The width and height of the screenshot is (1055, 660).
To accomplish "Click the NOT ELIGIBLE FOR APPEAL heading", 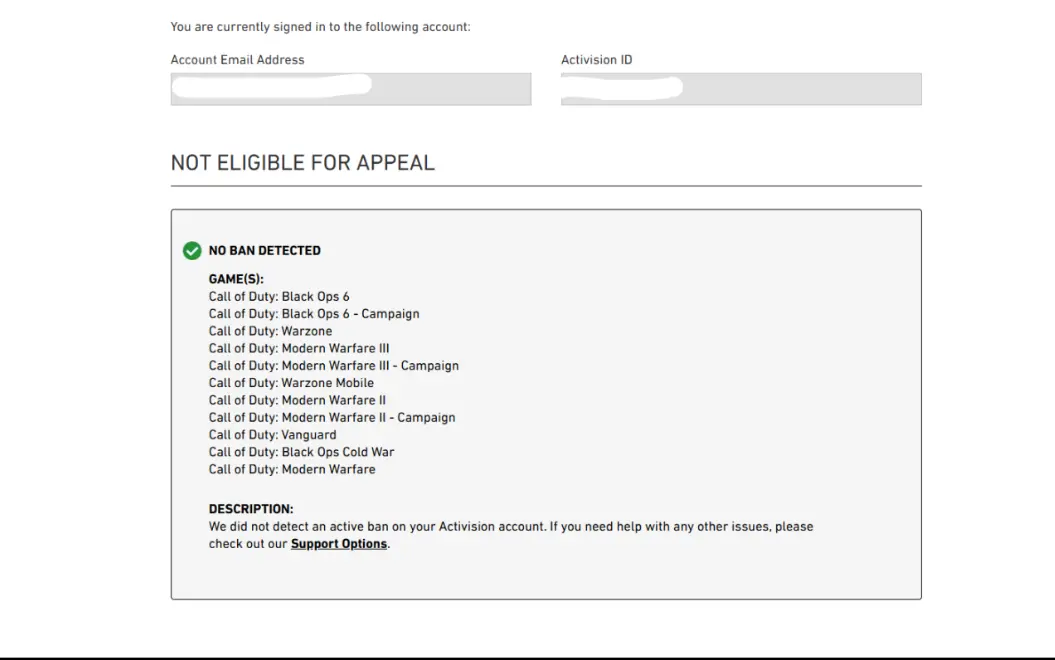I will [303, 163].
